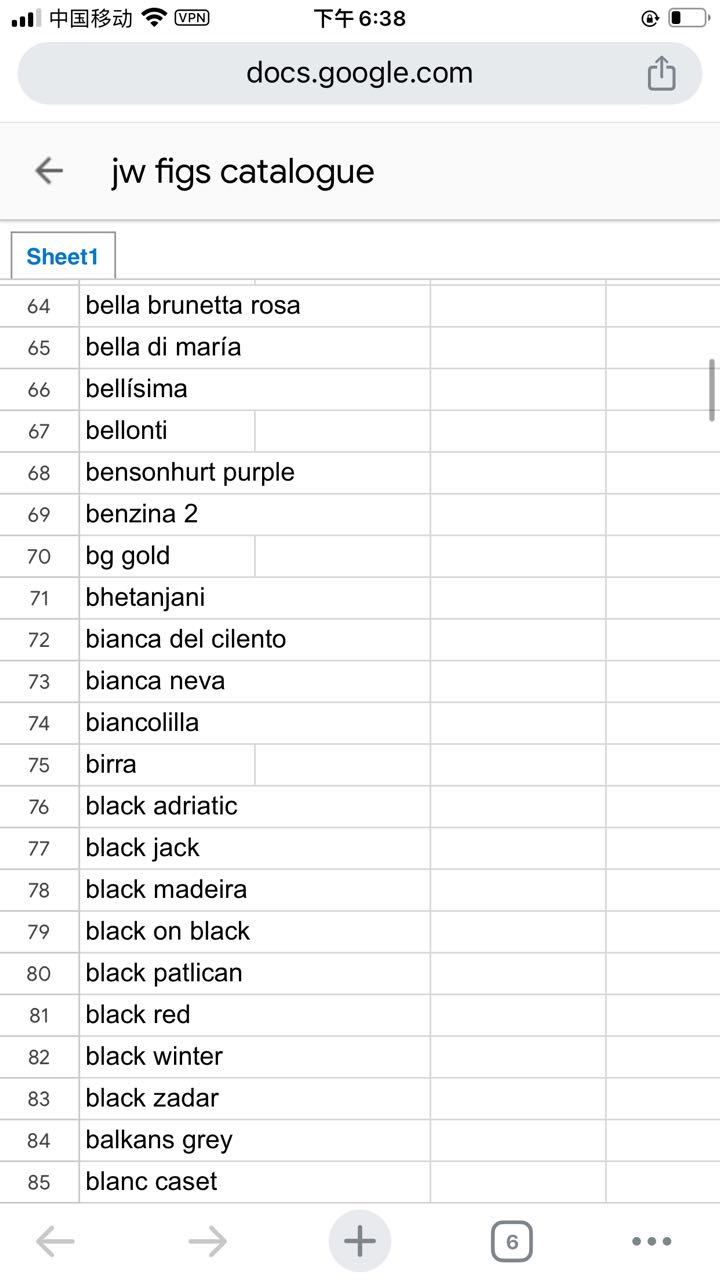Click the vertical scrollbar thumb
Image resolution: width=720 pixels, height=1280 pixels.
pyautogui.click(x=712, y=390)
